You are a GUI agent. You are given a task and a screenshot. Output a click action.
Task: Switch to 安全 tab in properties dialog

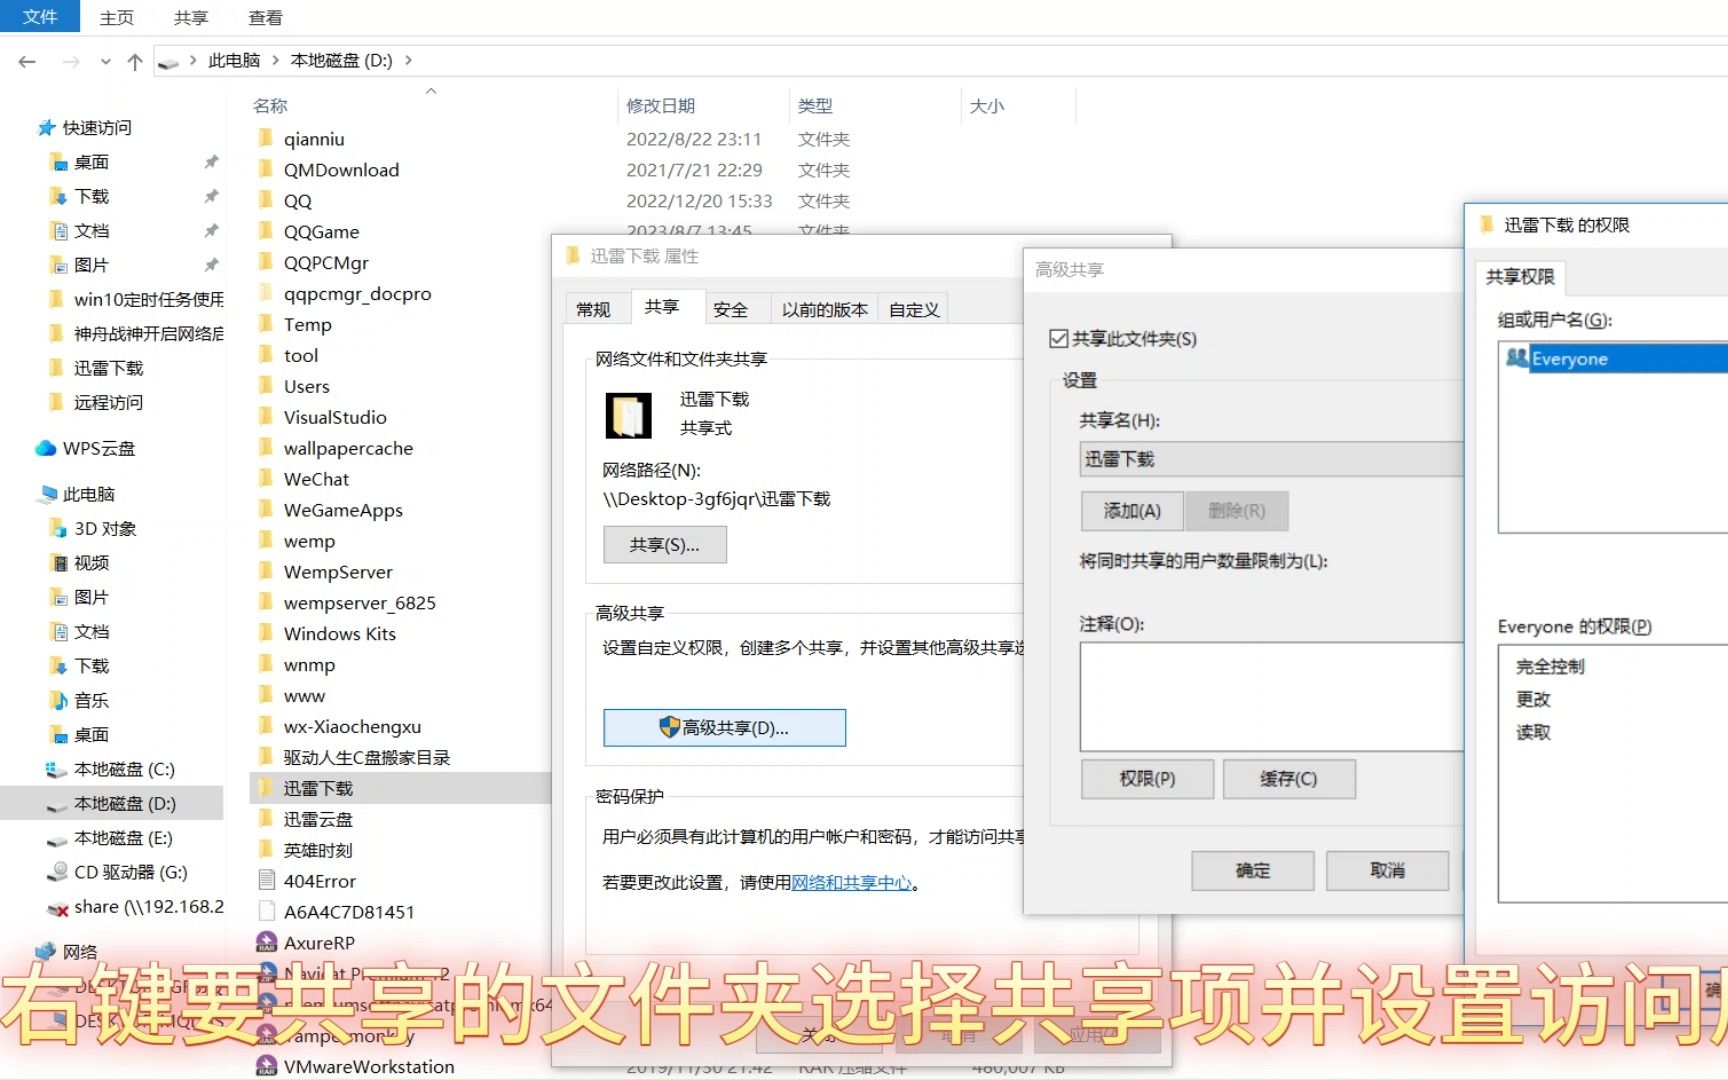[x=730, y=310]
